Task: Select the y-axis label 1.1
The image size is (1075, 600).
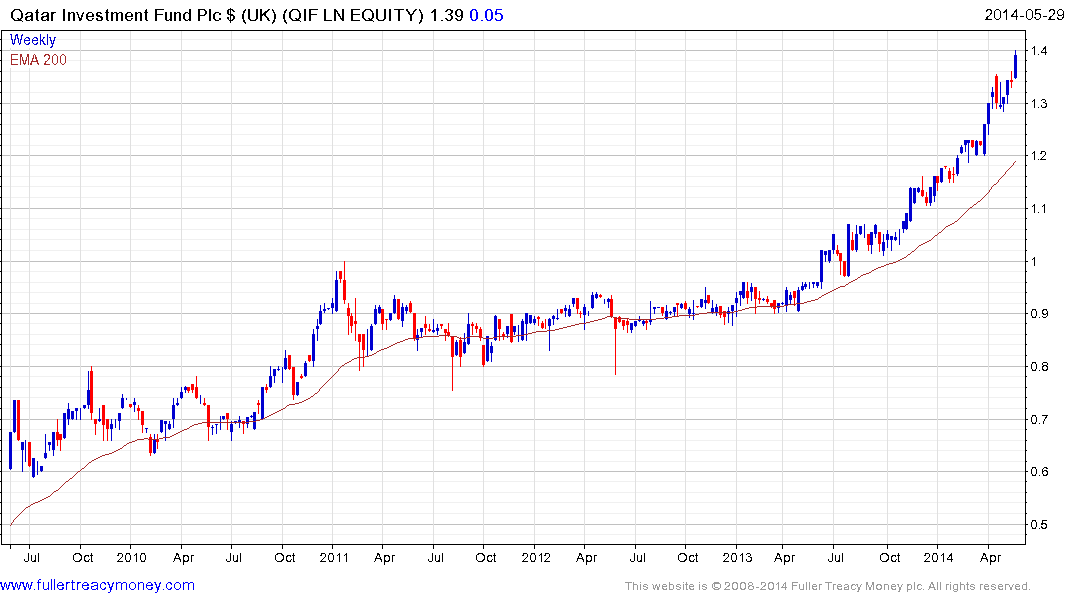Action: [x=1038, y=208]
